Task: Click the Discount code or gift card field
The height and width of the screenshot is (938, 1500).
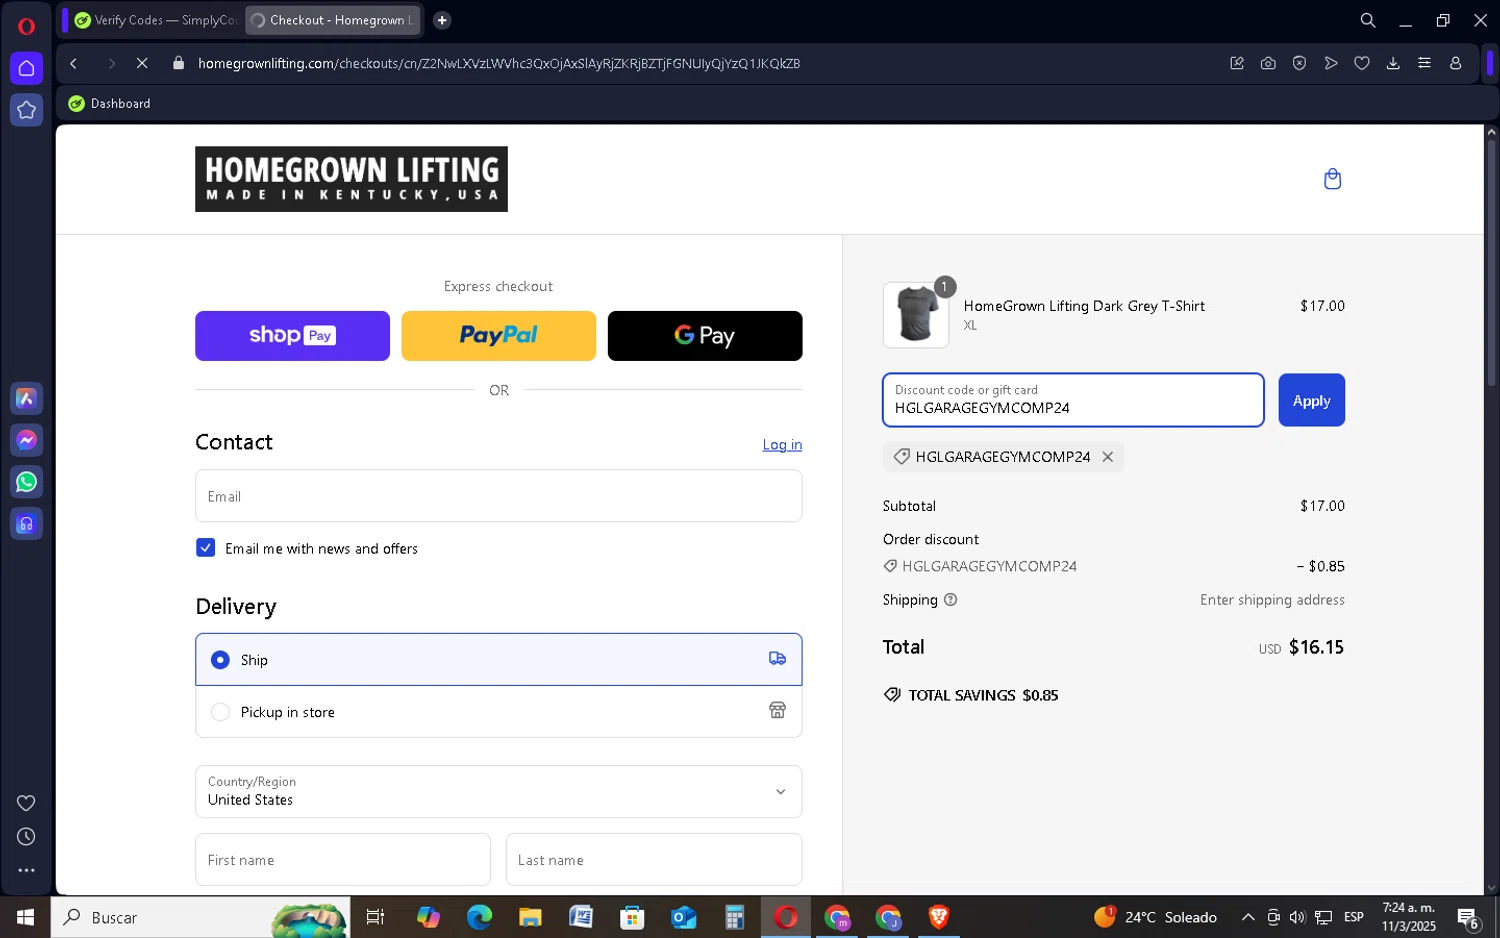Action: 1073,400
